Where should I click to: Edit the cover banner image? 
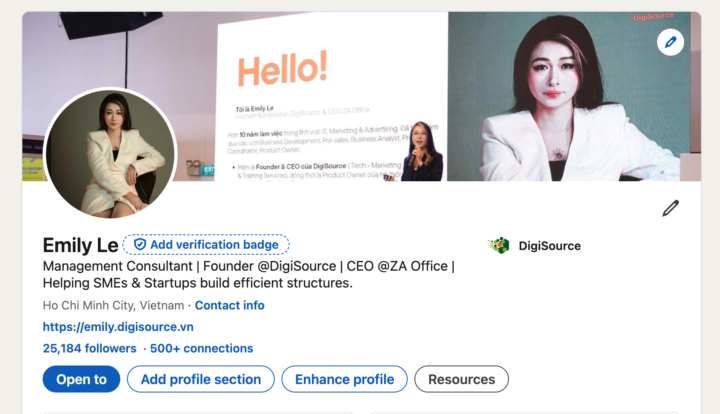[x=670, y=42]
